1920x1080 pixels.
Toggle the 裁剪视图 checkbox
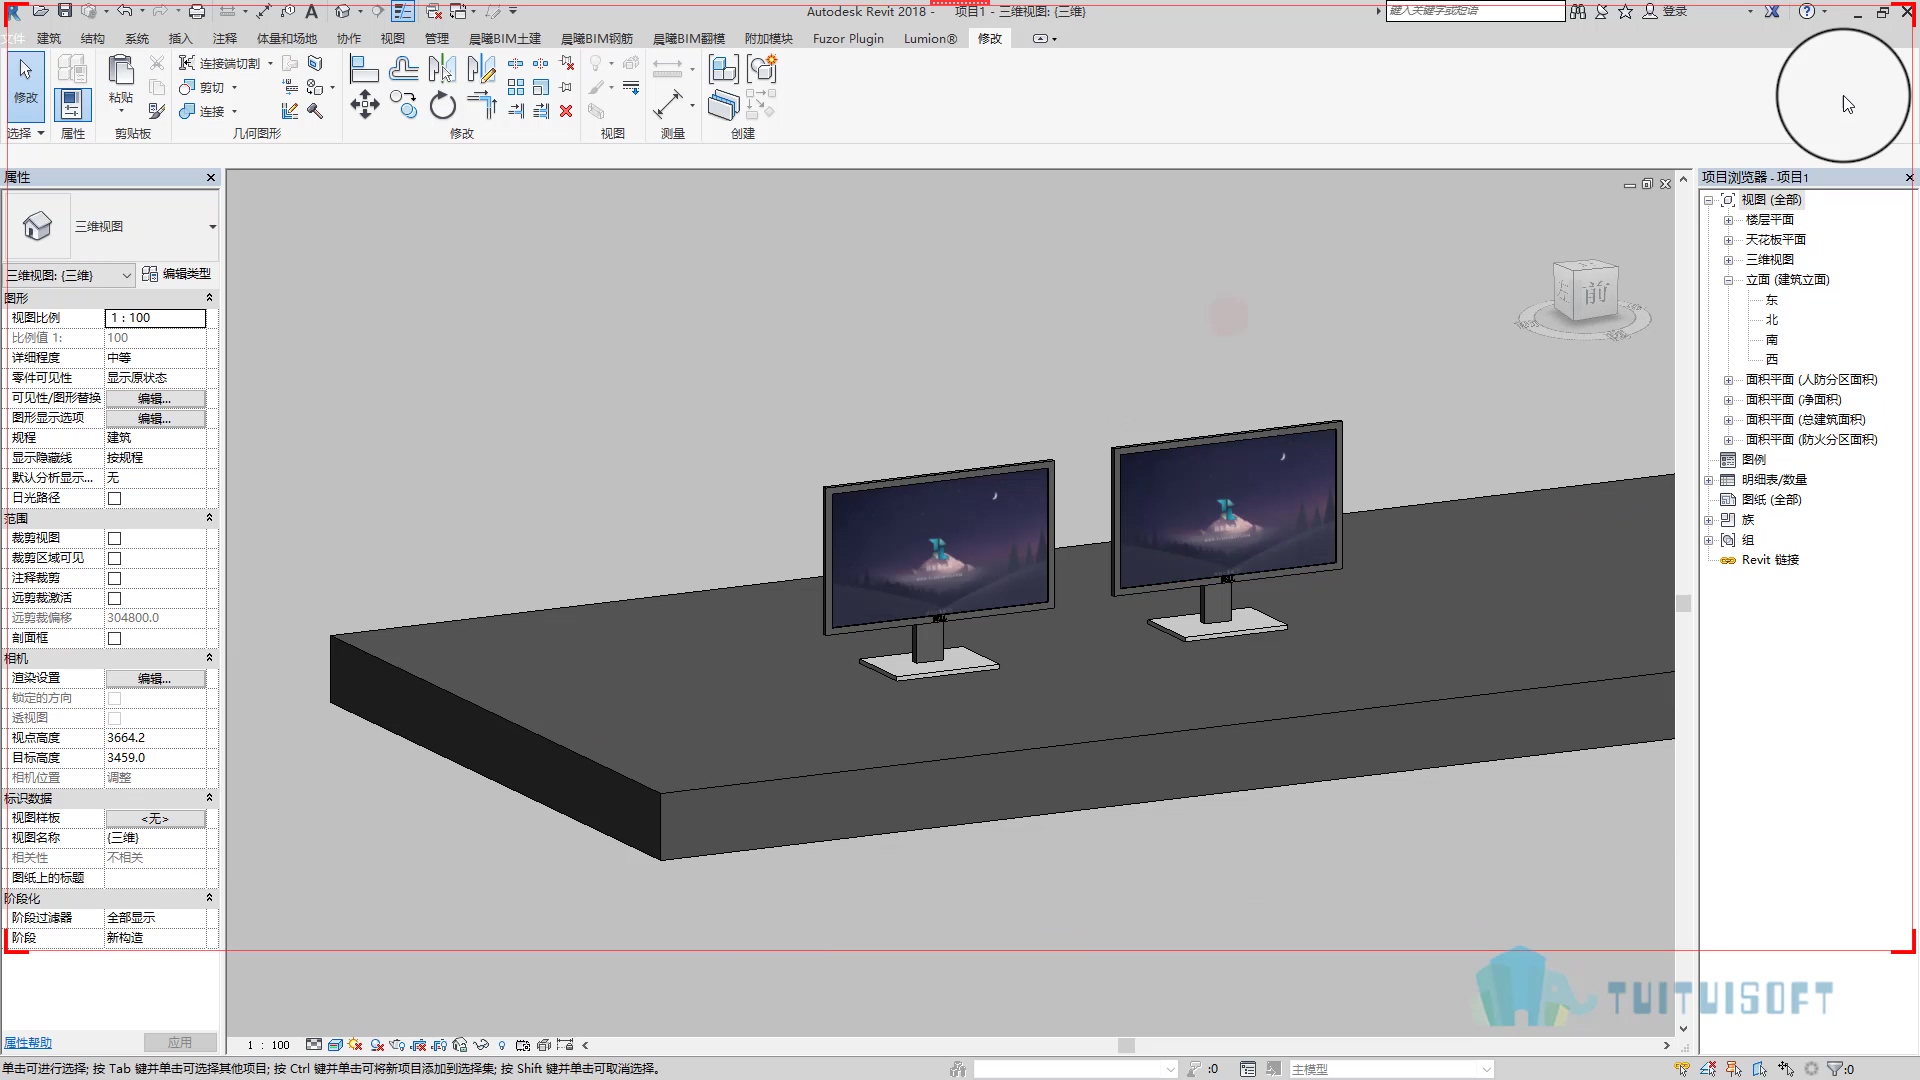click(x=114, y=538)
